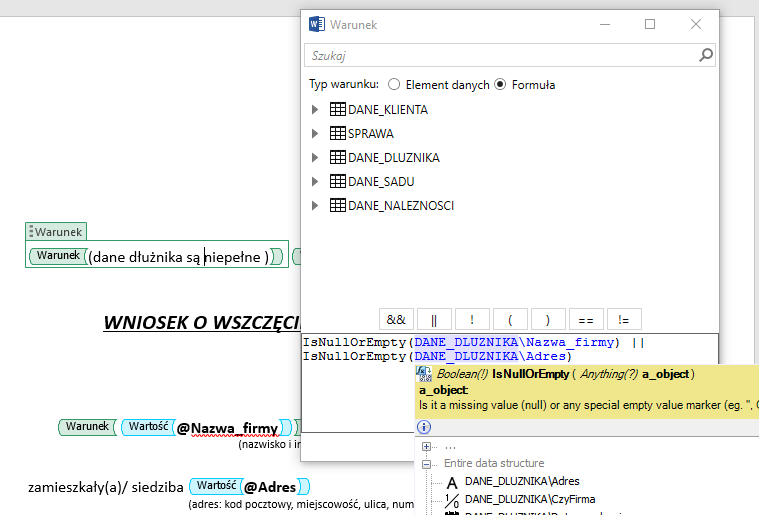Viewport: 759px width, 515px height.
Task: Click the Warunek content control handle in the document
Action: (30, 232)
